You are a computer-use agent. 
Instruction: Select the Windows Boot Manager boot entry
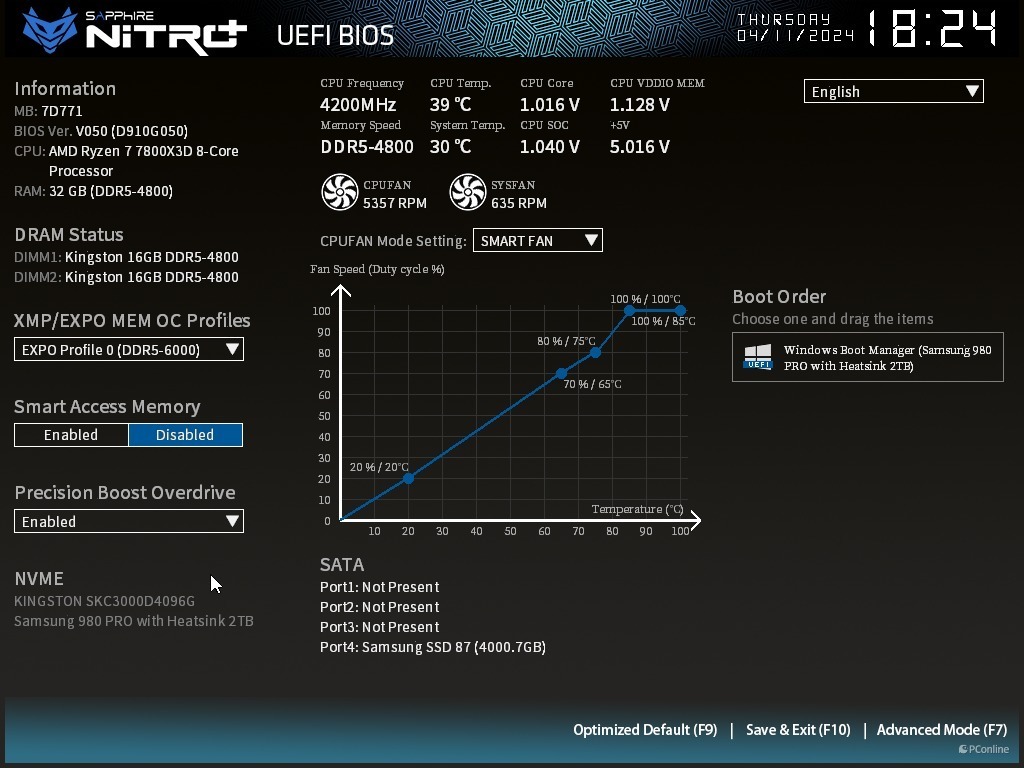coord(868,357)
